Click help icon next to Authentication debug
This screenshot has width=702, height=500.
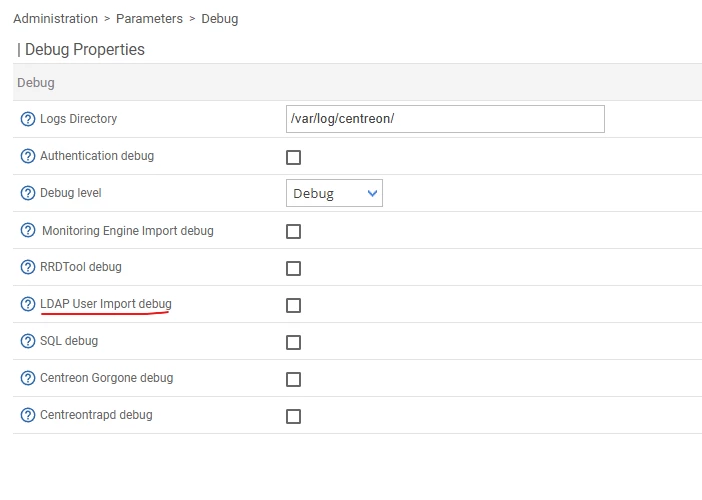click(x=28, y=156)
